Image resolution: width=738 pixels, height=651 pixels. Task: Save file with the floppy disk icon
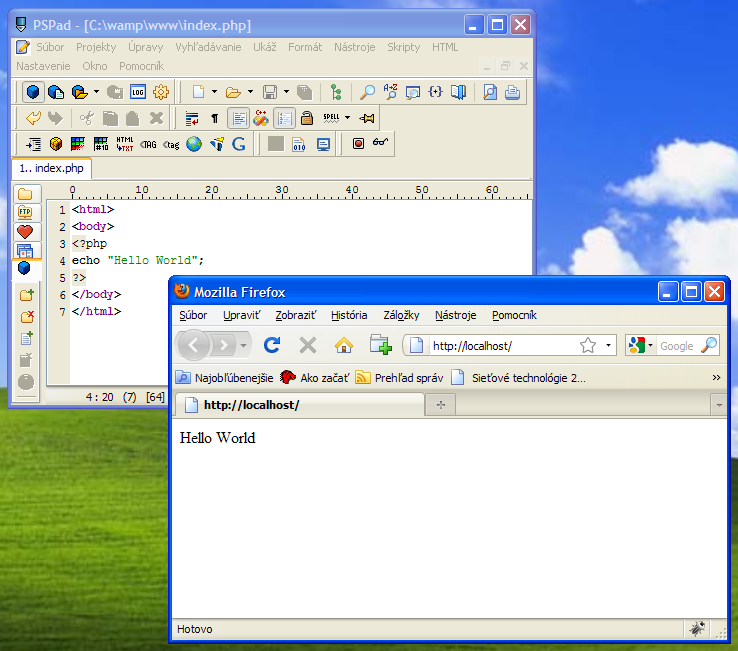[x=270, y=92]
